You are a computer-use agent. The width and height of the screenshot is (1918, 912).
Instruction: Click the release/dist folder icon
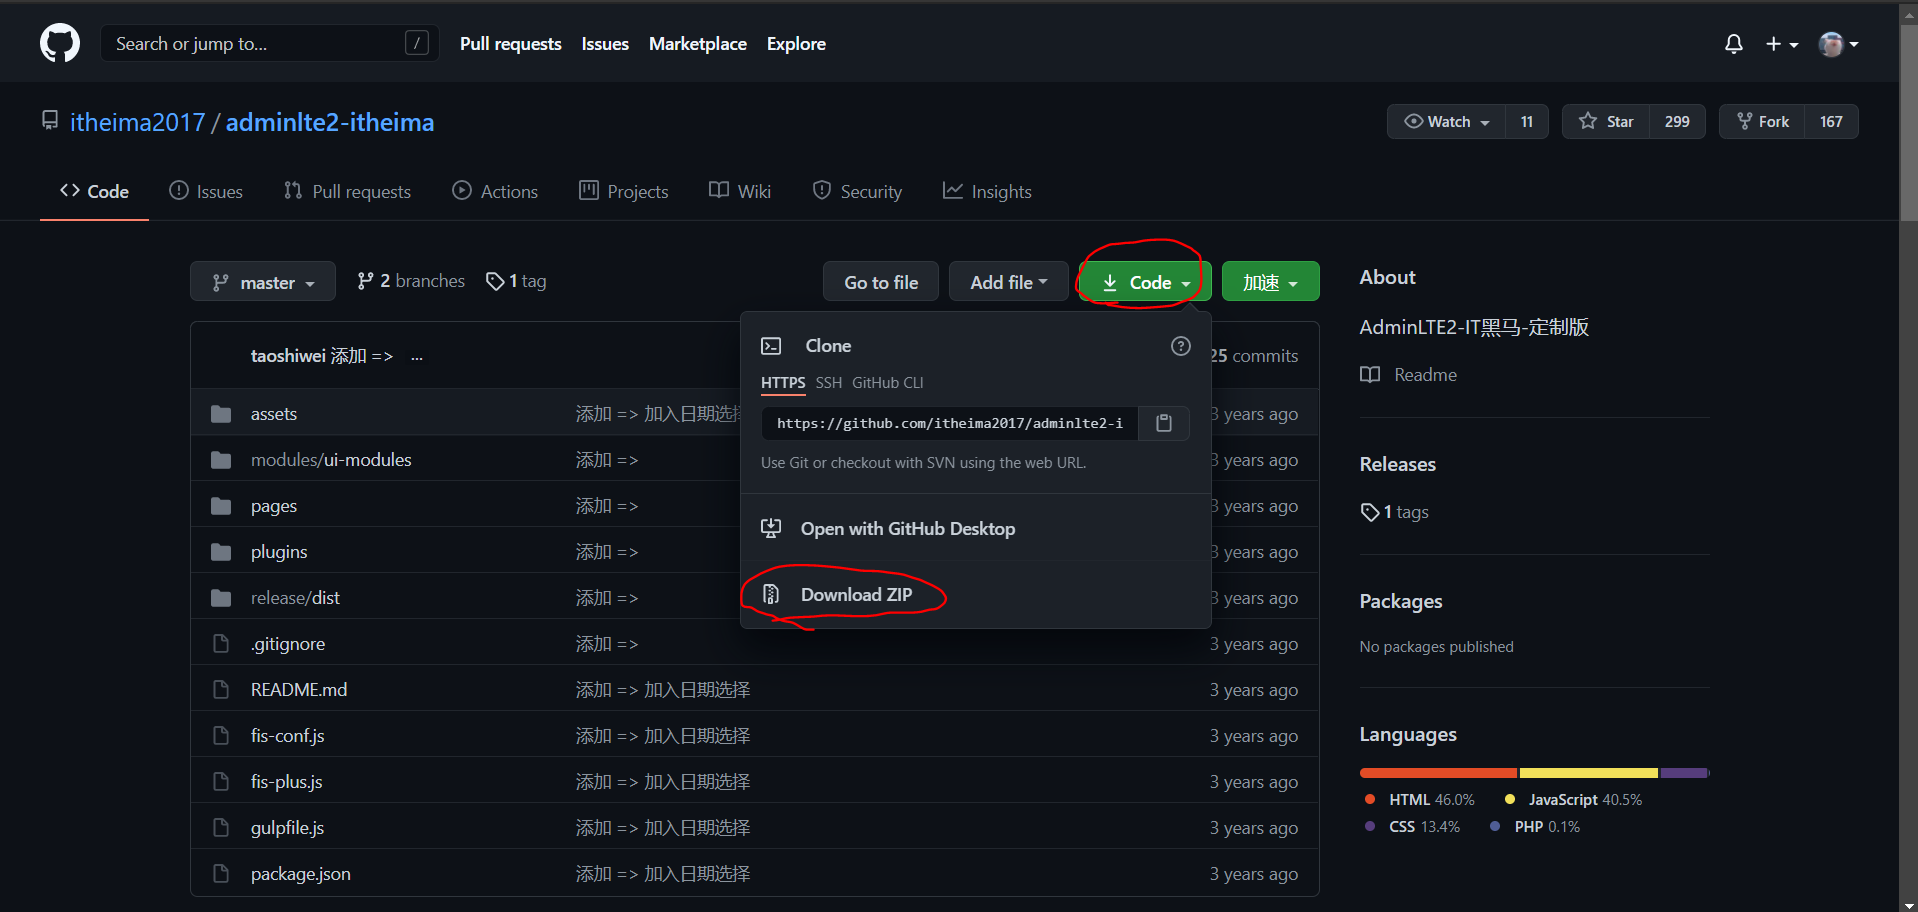pos(221,598)
